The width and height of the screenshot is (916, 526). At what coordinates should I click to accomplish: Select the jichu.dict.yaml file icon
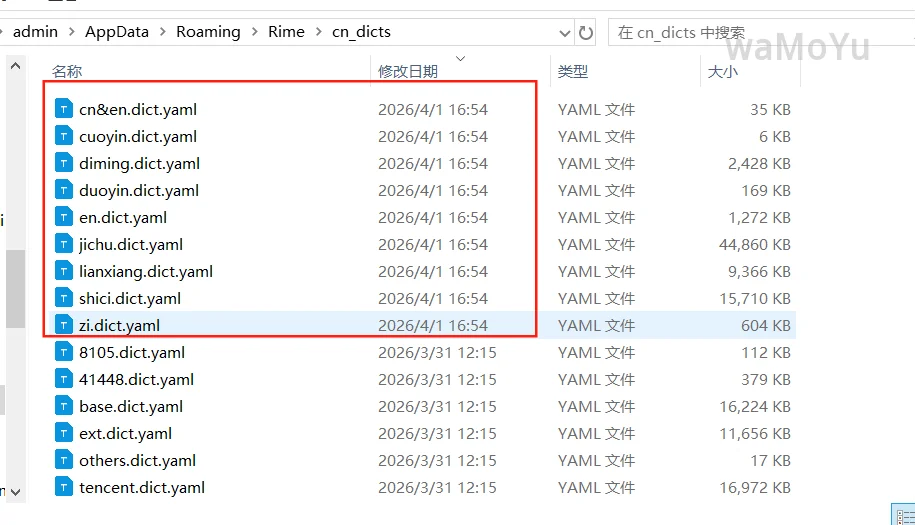[64, 244]
